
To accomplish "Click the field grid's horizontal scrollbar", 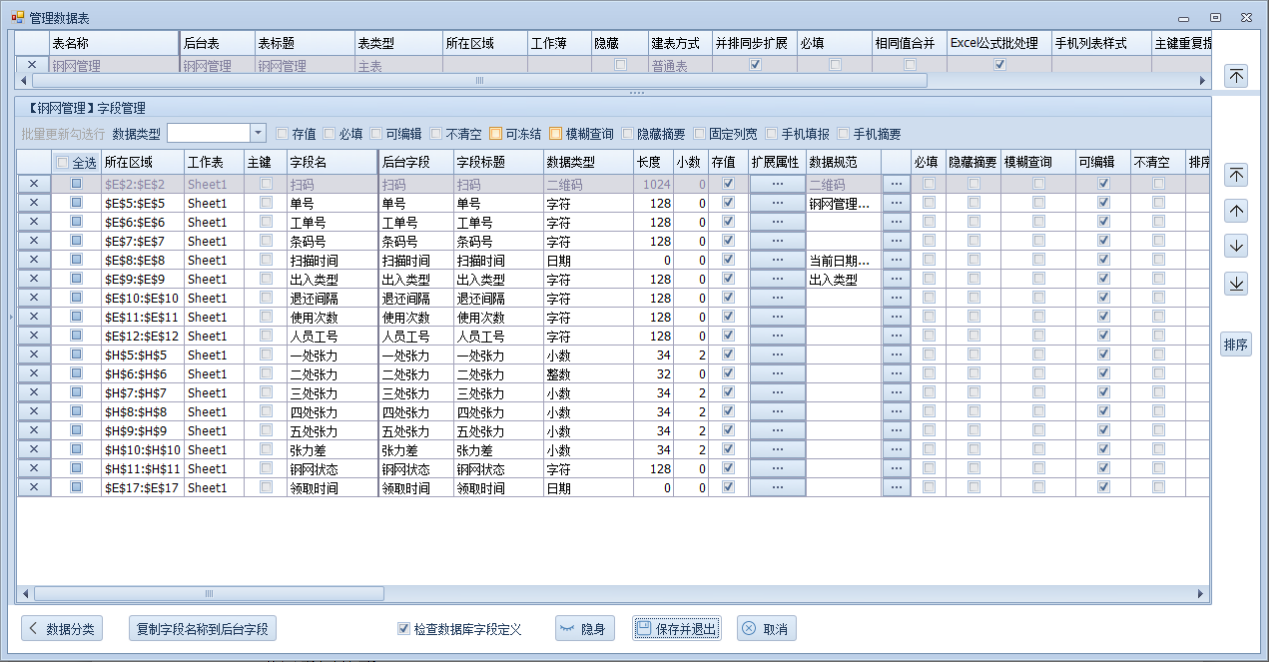I will point(600,594).
